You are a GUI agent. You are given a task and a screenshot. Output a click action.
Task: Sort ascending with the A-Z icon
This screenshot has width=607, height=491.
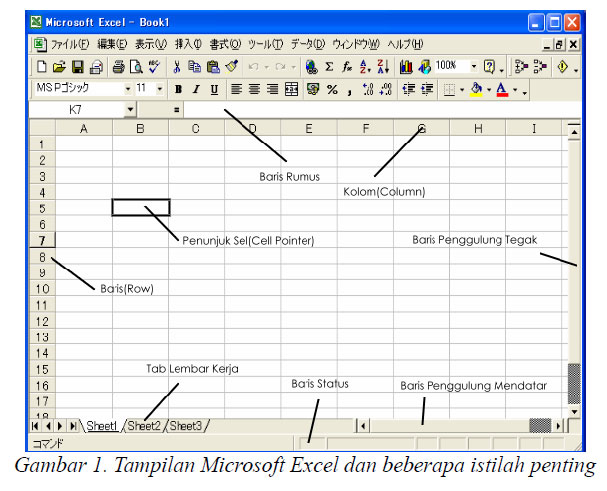(x=365, y=67)
